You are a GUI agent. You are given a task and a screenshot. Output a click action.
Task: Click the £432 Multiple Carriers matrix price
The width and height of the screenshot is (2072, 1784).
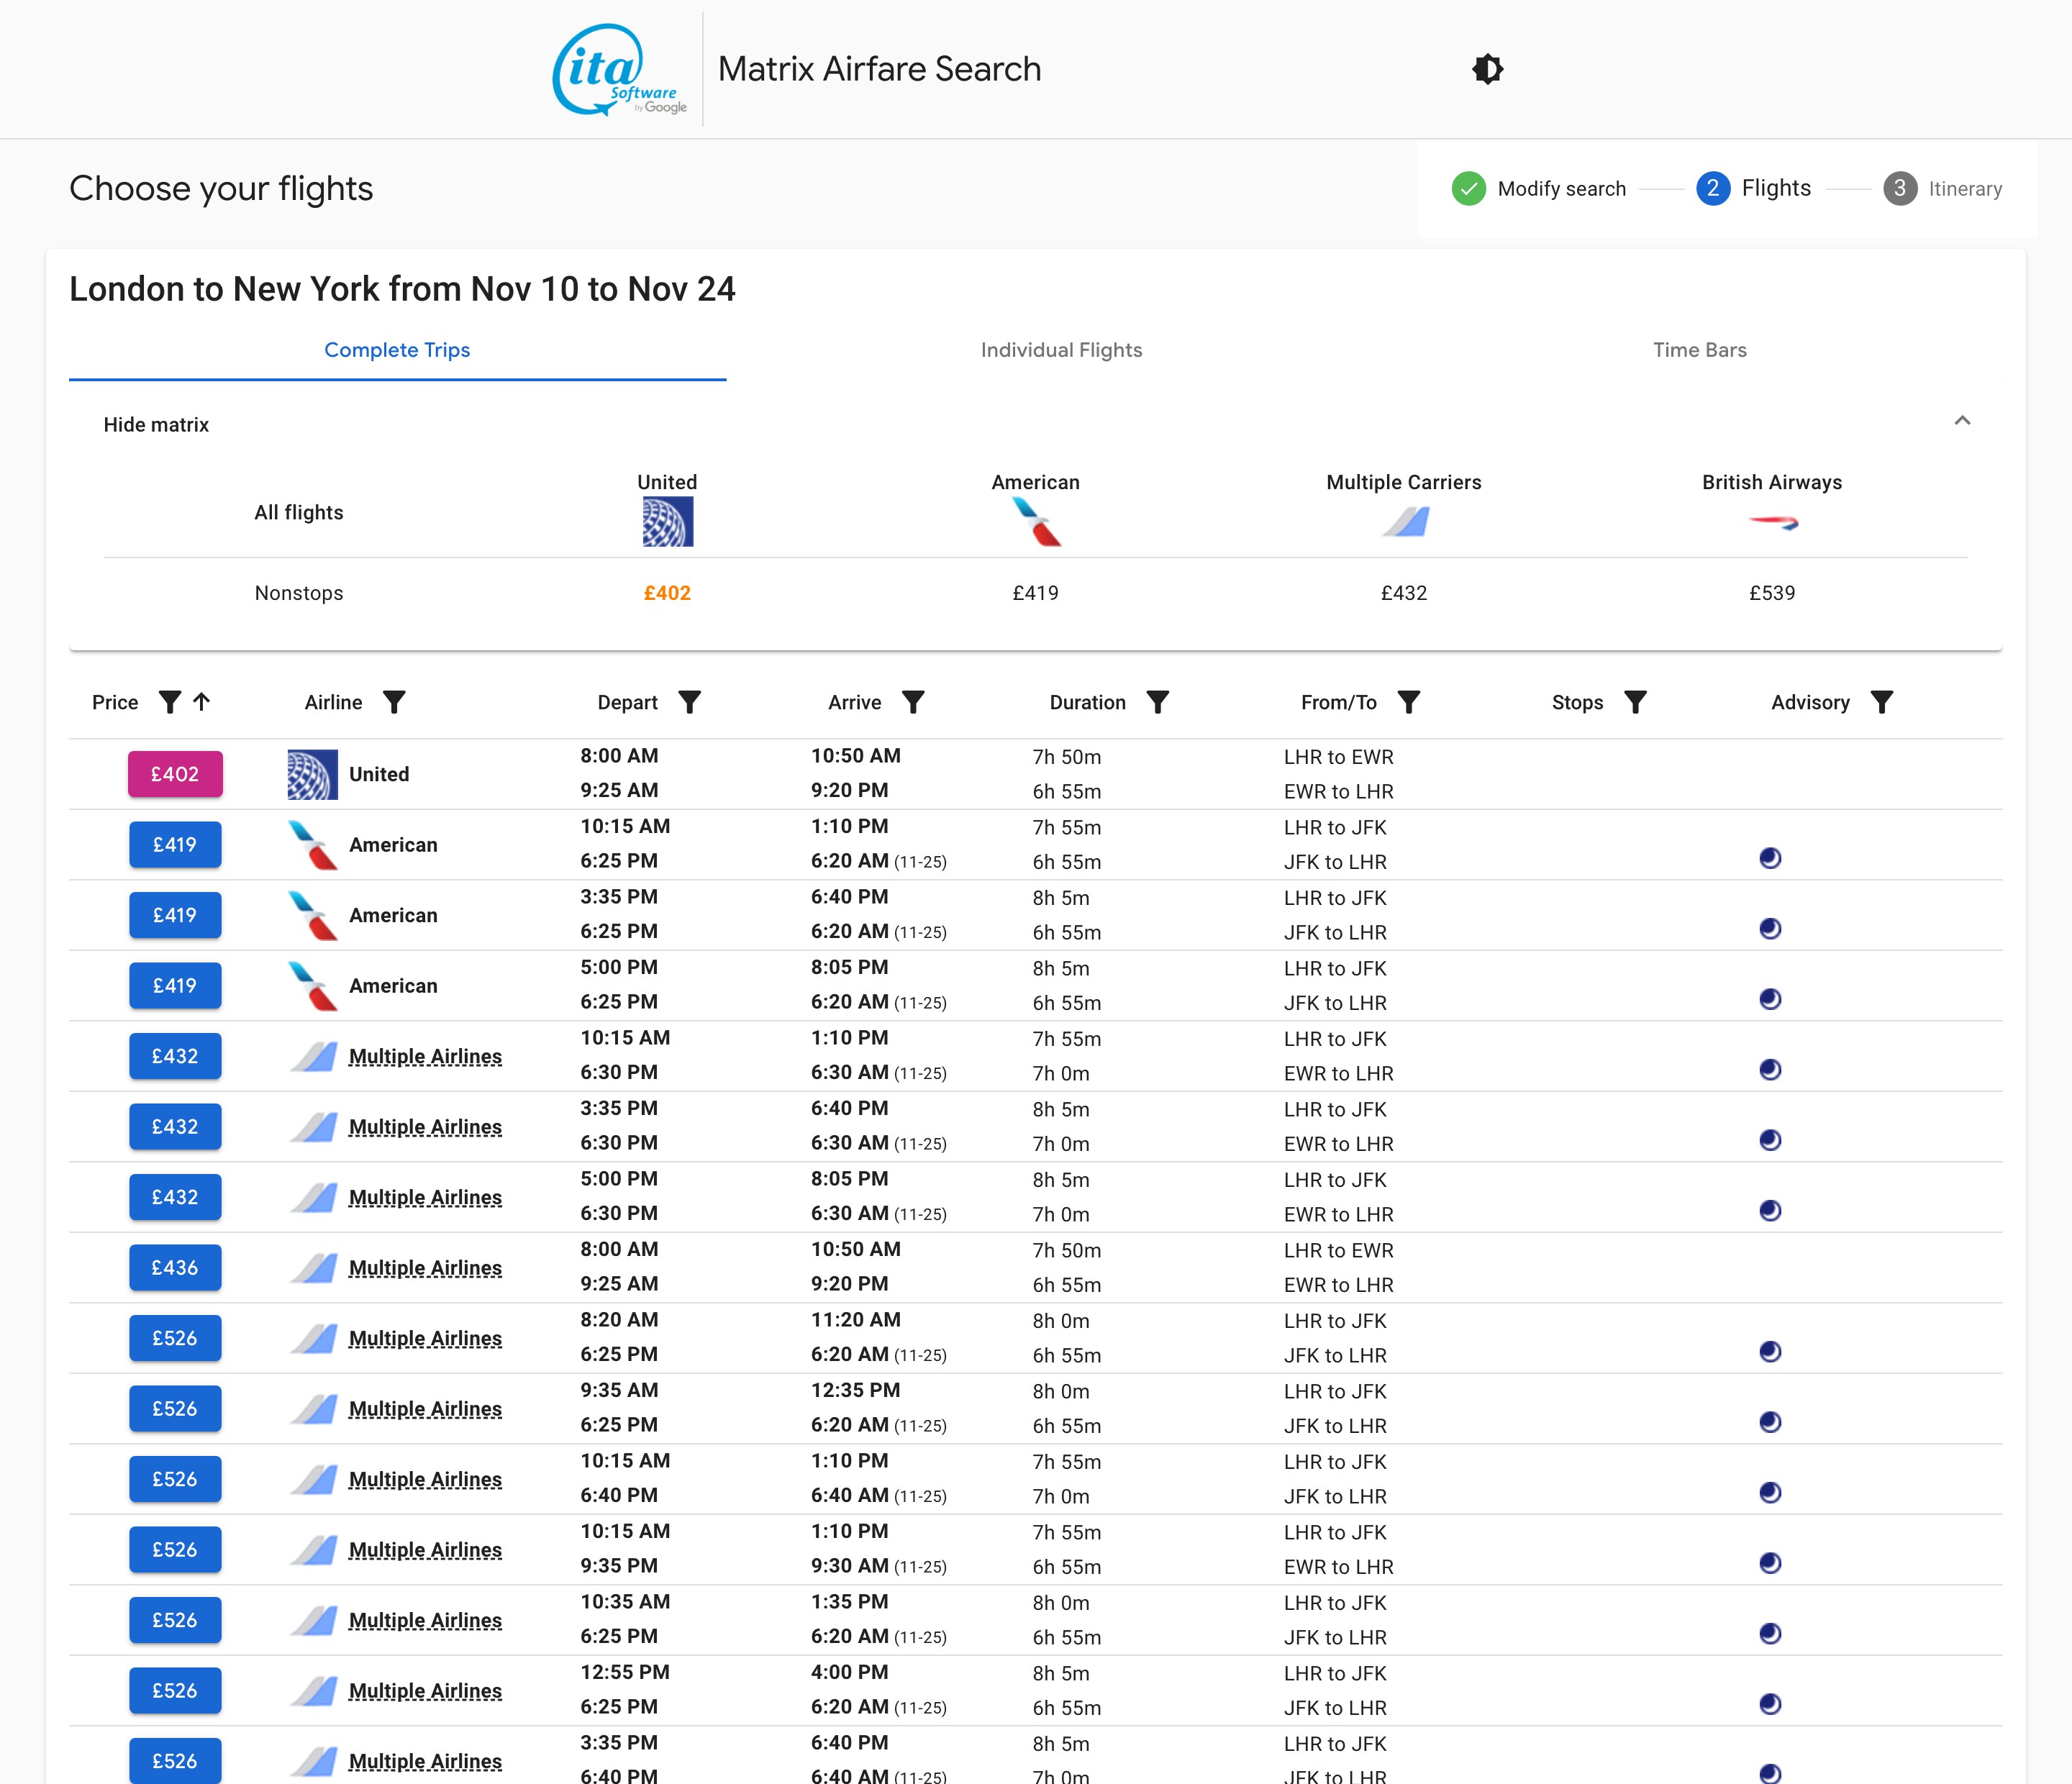1404,593
